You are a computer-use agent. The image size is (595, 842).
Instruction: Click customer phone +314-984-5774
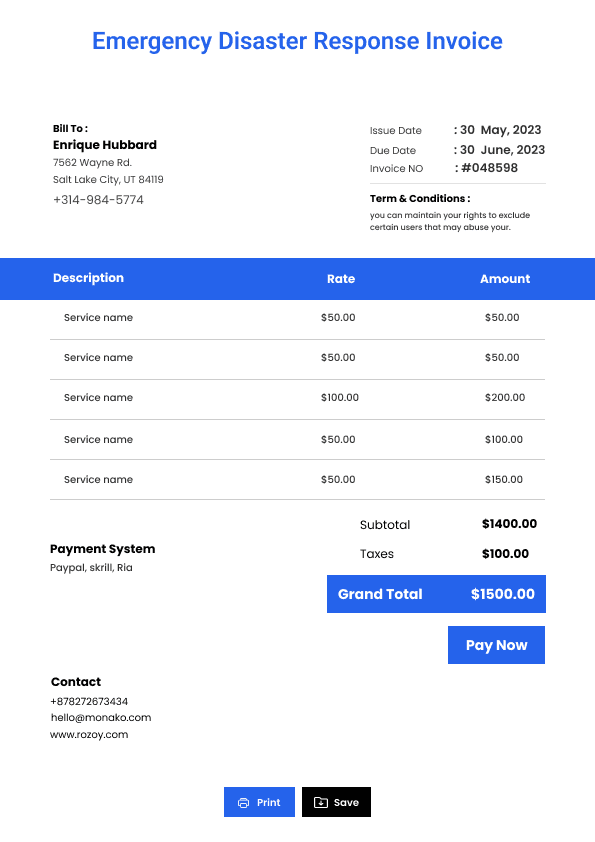[x=98, y=200]
